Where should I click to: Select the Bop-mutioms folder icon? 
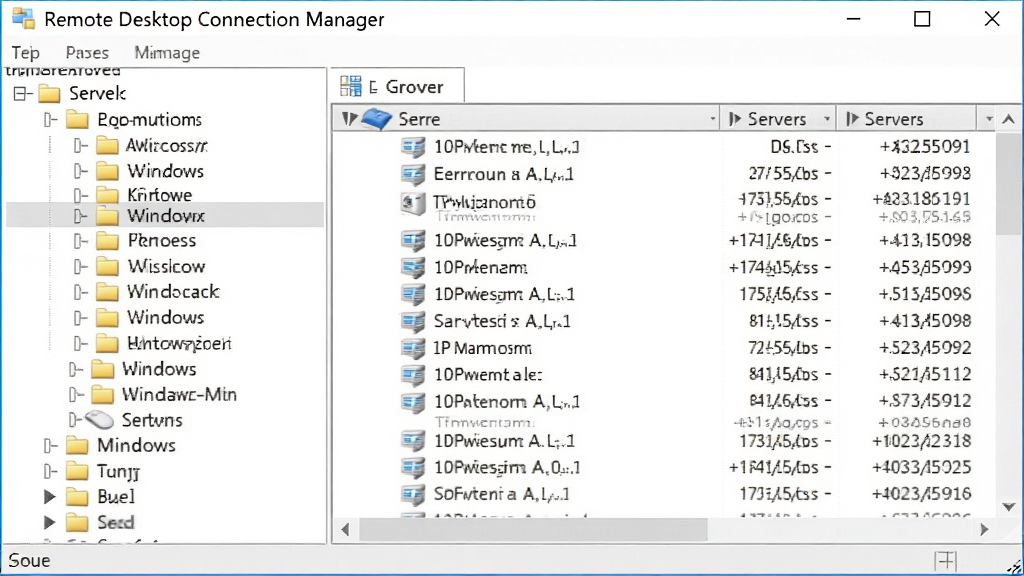[x=77, y=120]
